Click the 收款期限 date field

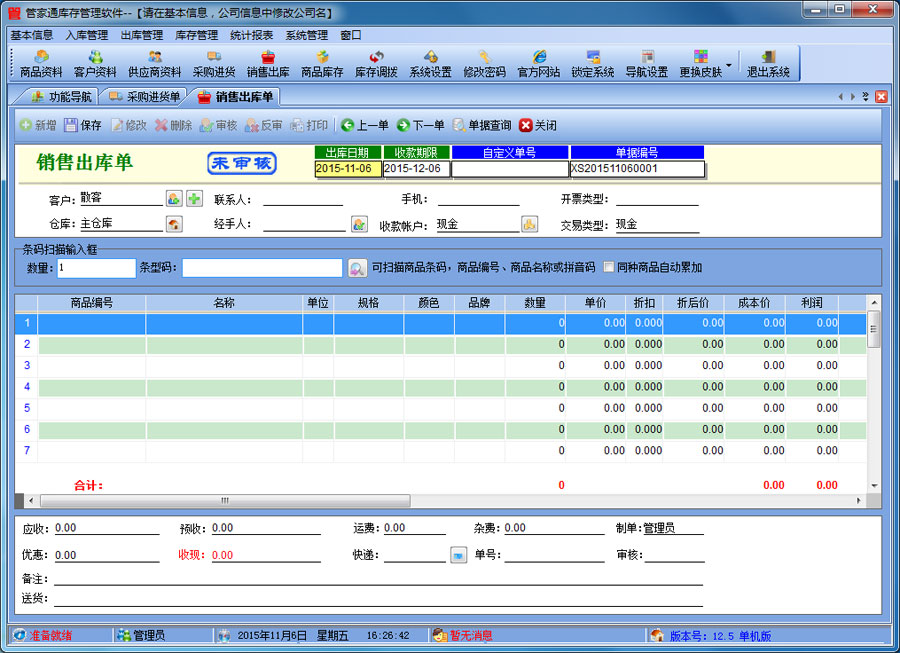(x=416, y=169)
